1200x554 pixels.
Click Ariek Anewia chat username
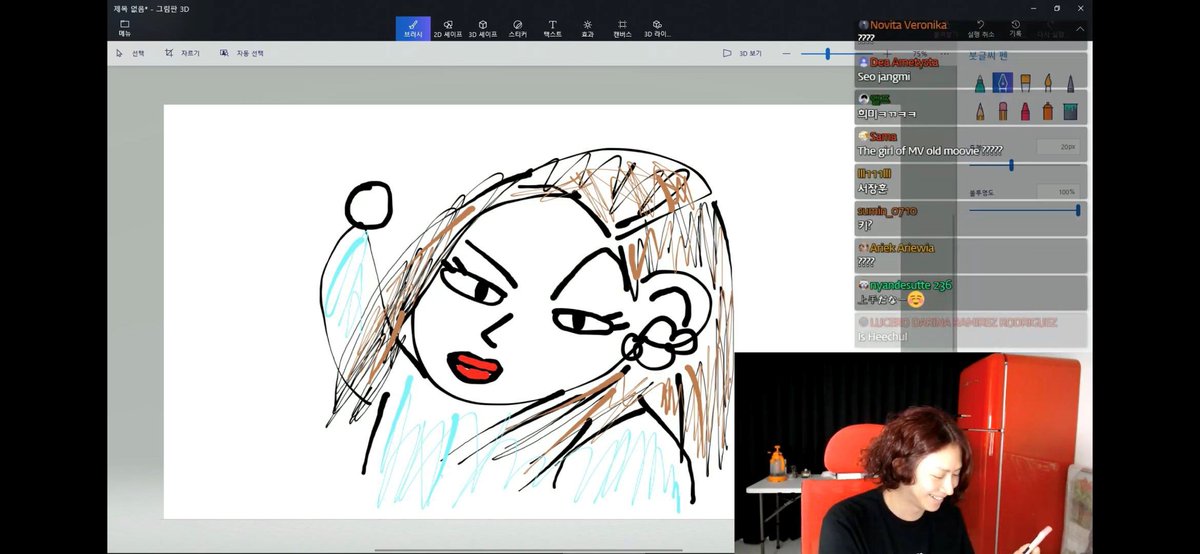[901, 247]
